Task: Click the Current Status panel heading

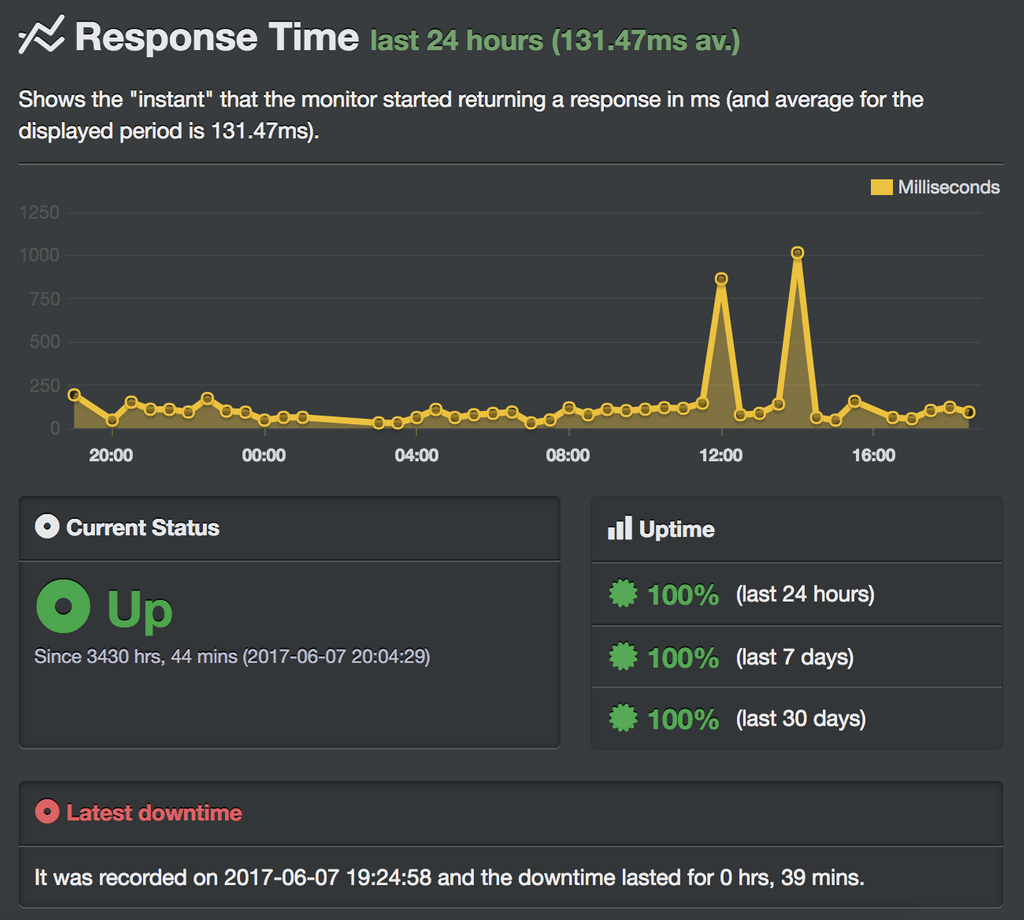Action: pyautogui.click(x=143, y=528)
